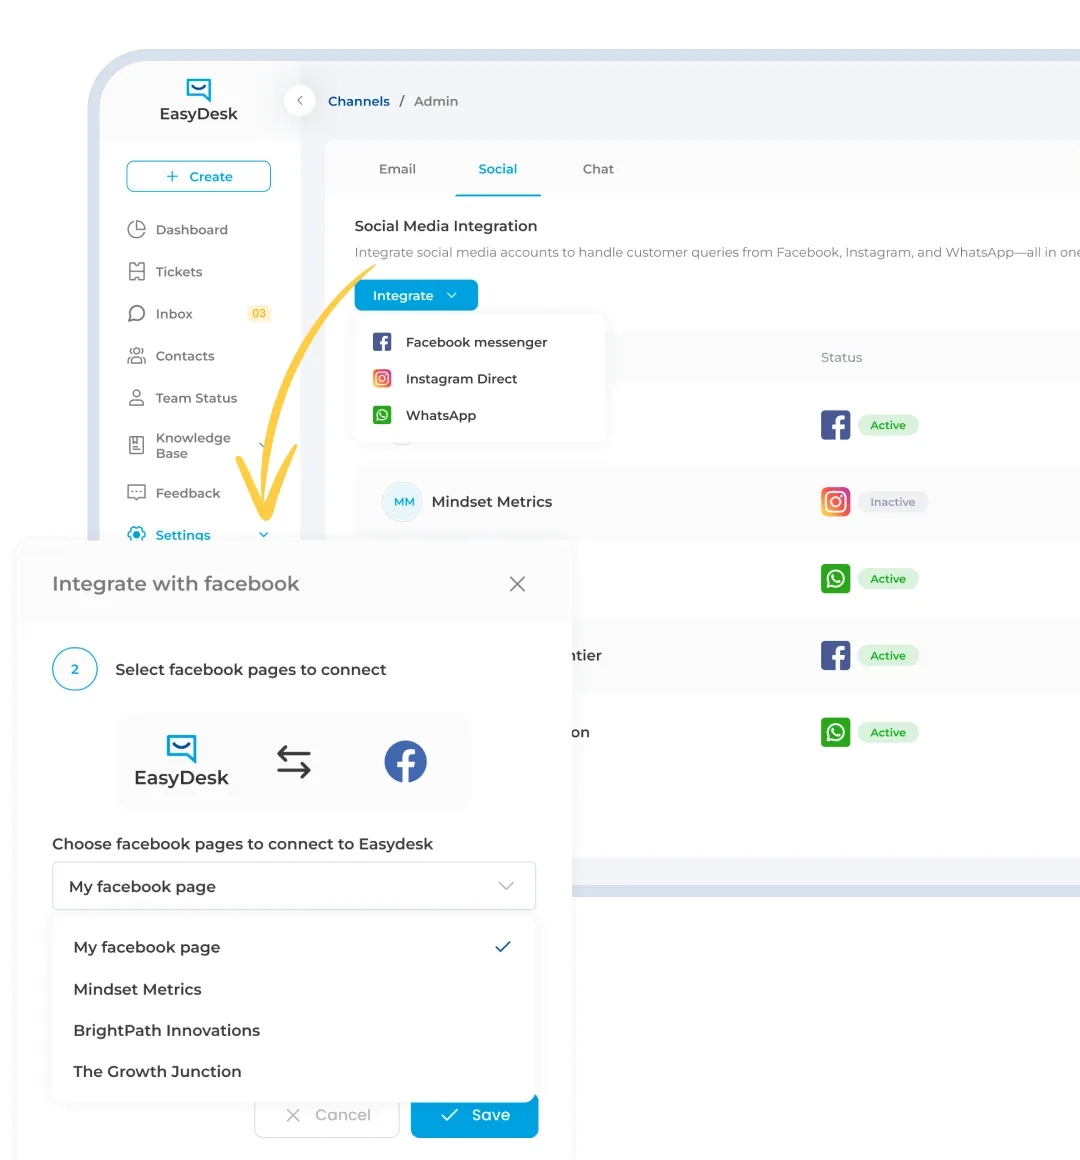Screen dimensions: 1080x1160
Task: Open Team Status person icon
Action: [137, 398]
